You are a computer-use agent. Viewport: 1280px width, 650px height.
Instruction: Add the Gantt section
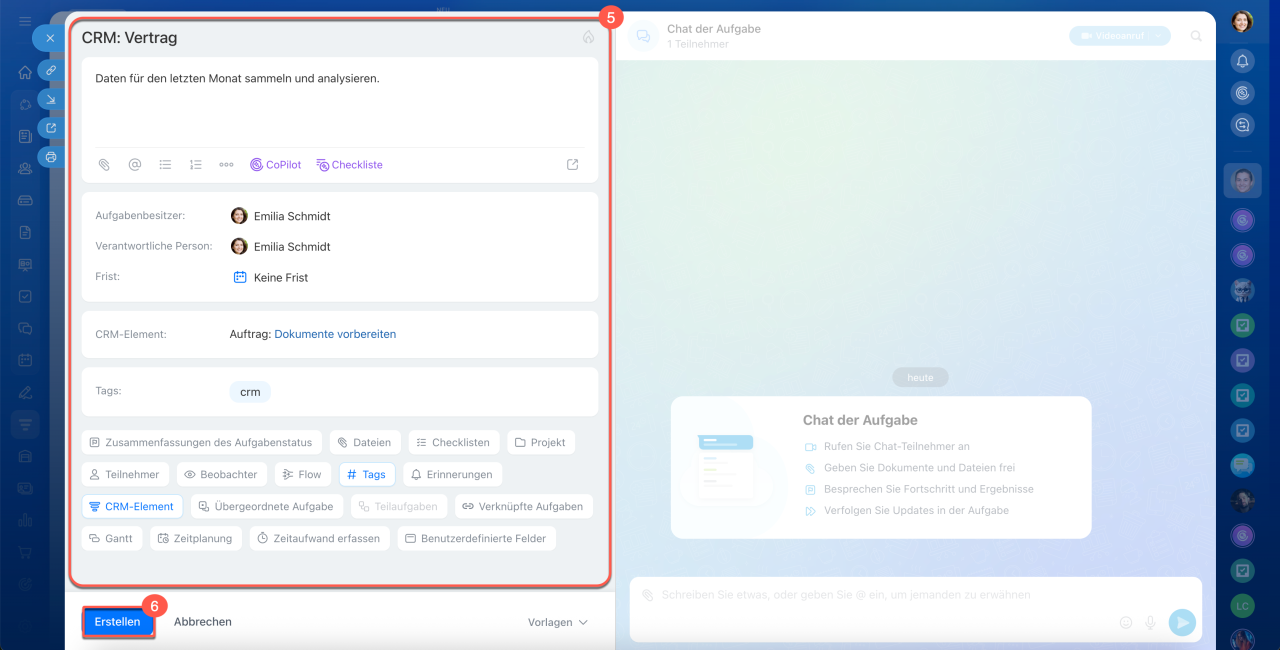(x=111, y=538)
